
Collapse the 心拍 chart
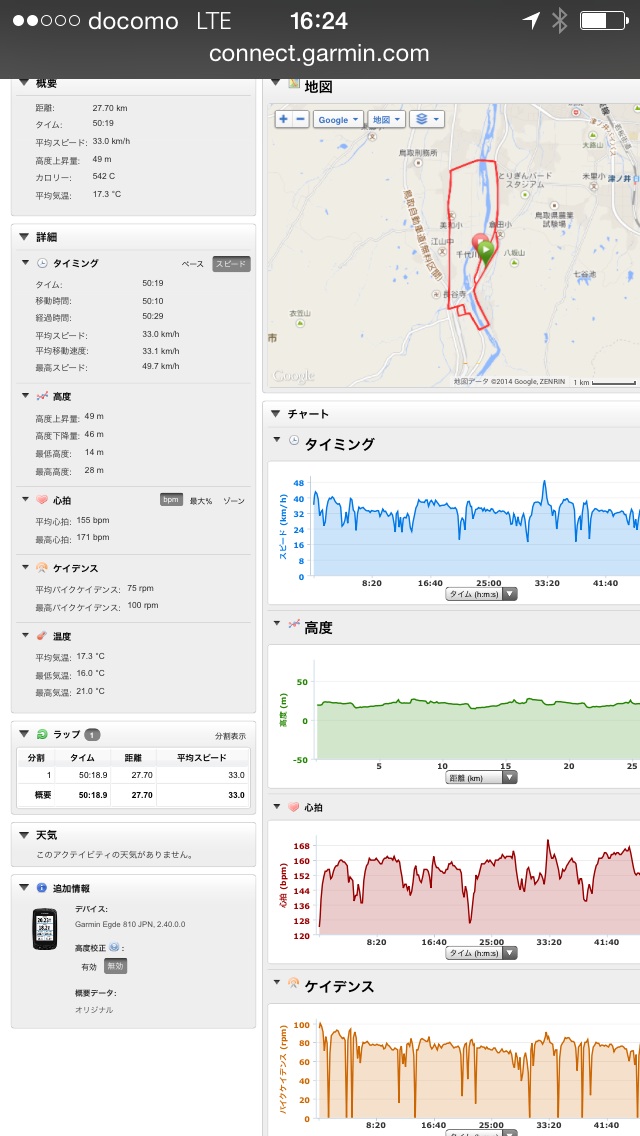tap(277, 805)
